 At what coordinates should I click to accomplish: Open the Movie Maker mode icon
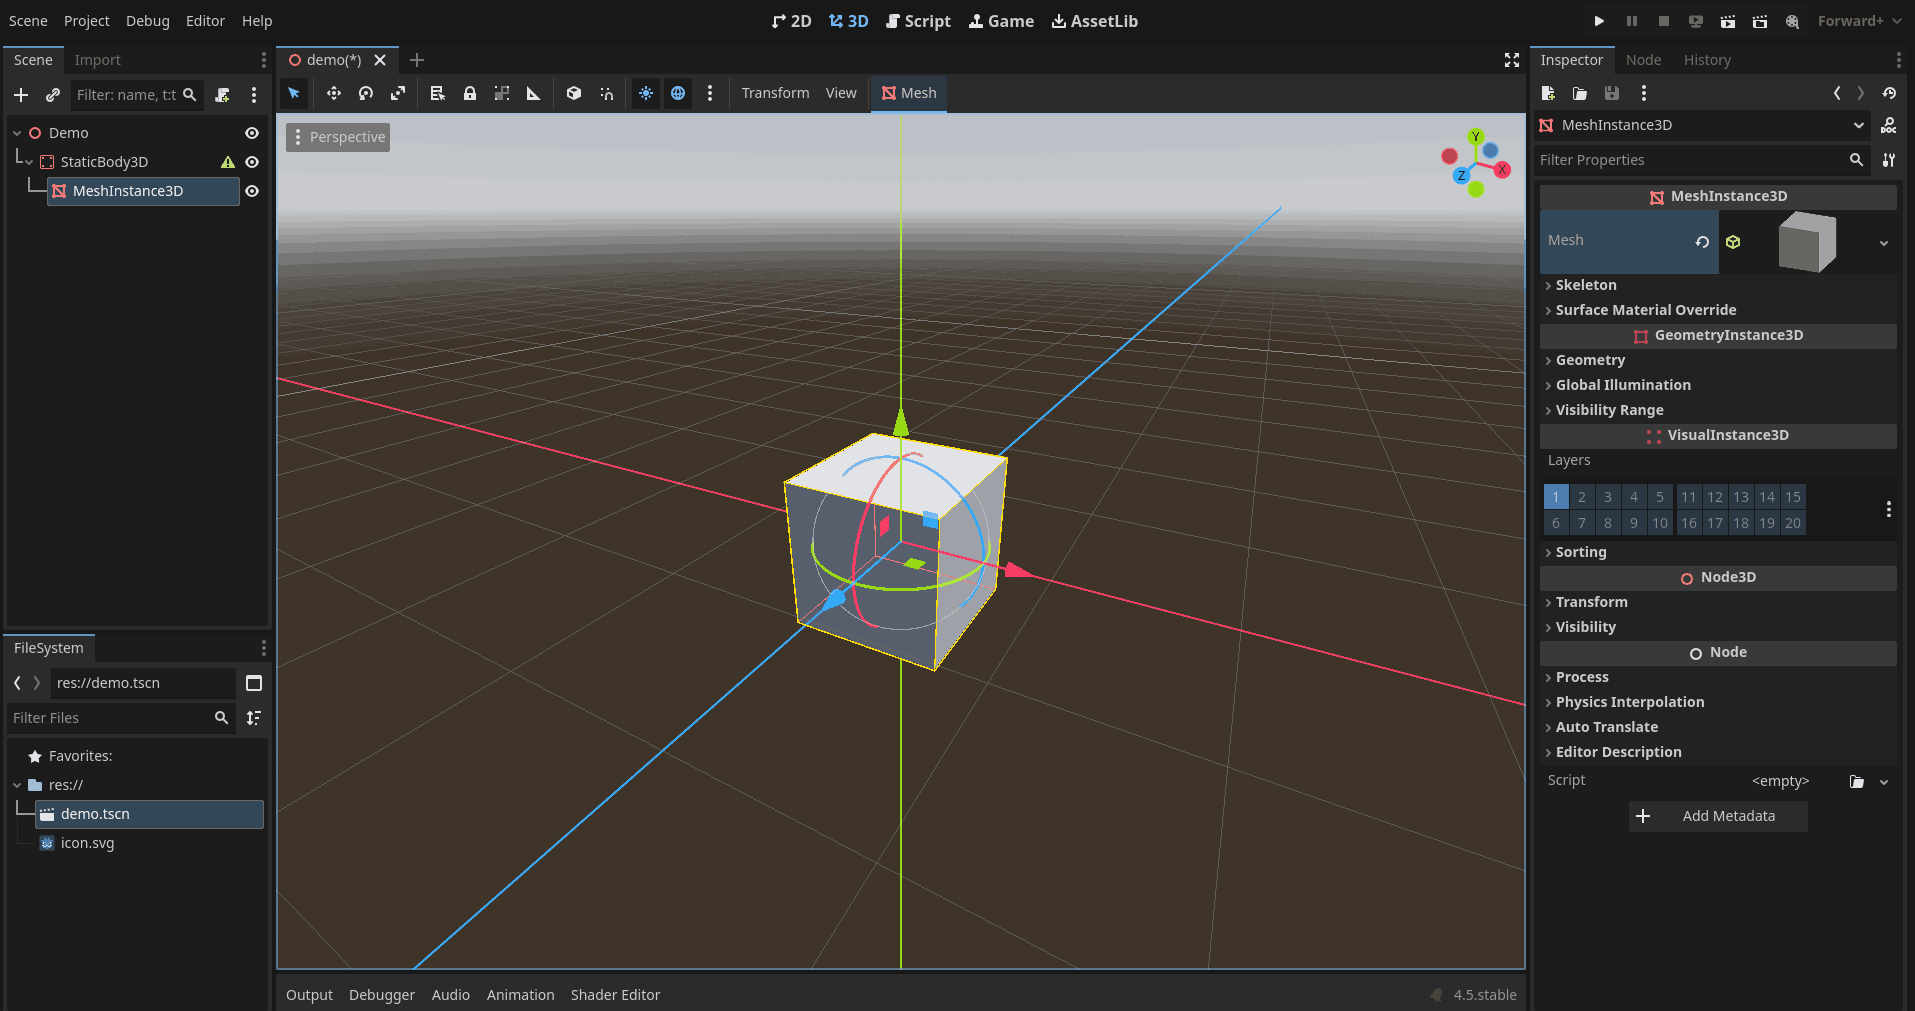click(1792, 21)
